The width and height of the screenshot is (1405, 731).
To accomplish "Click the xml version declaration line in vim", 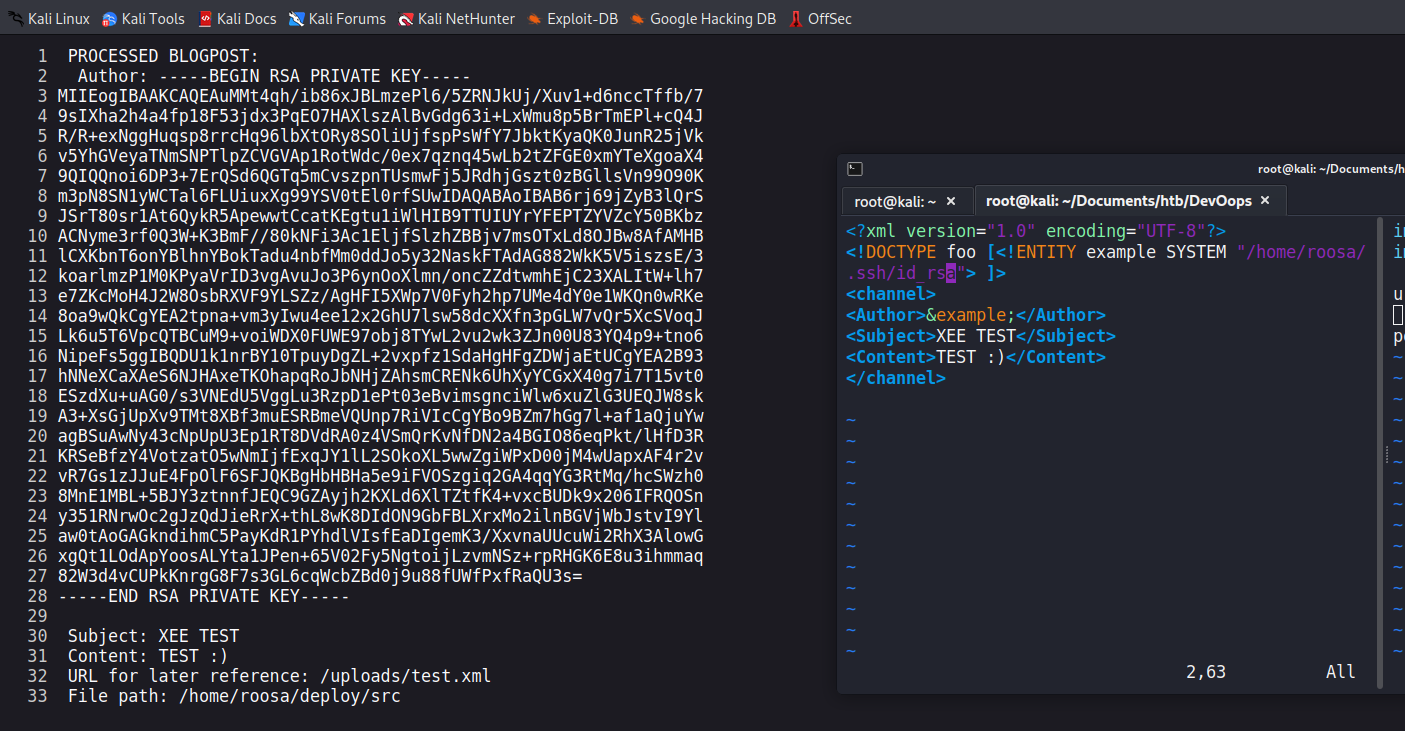I will click(1036, 231).
